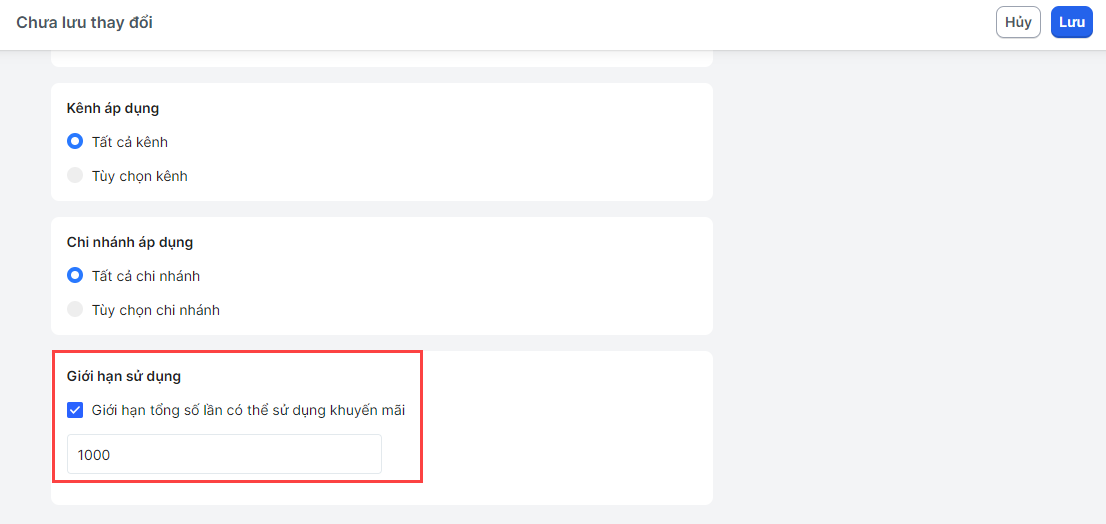Click the Tùy chọn kênh label text
1106x524 pixels.
pyautogui.click(x=140, y=176)
